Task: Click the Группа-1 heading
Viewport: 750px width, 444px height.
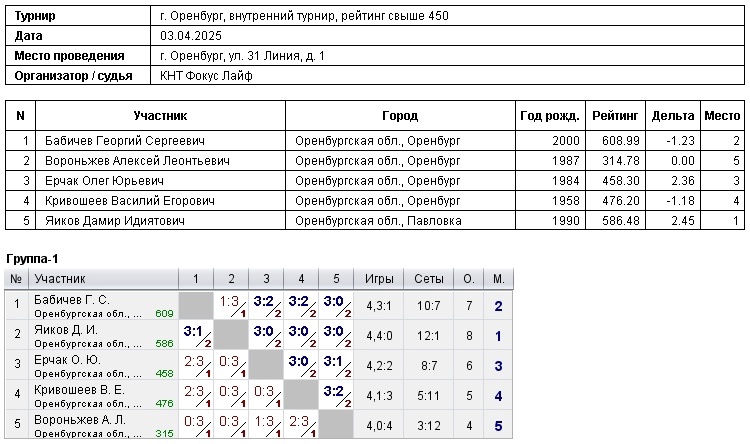Action: pos(33,258)
